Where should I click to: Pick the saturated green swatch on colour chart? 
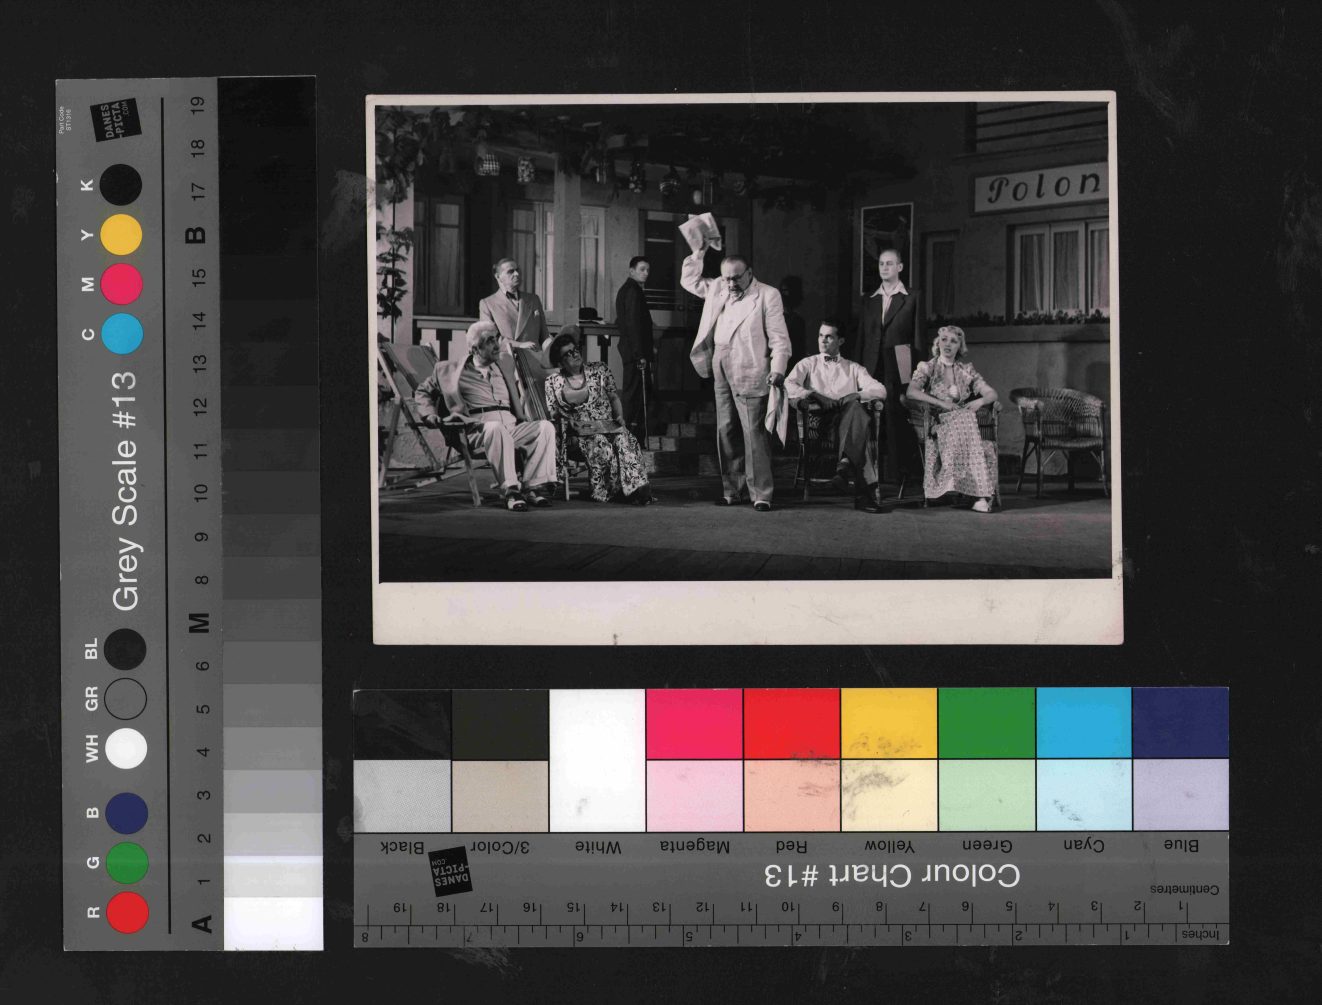[x=986, y=723]
